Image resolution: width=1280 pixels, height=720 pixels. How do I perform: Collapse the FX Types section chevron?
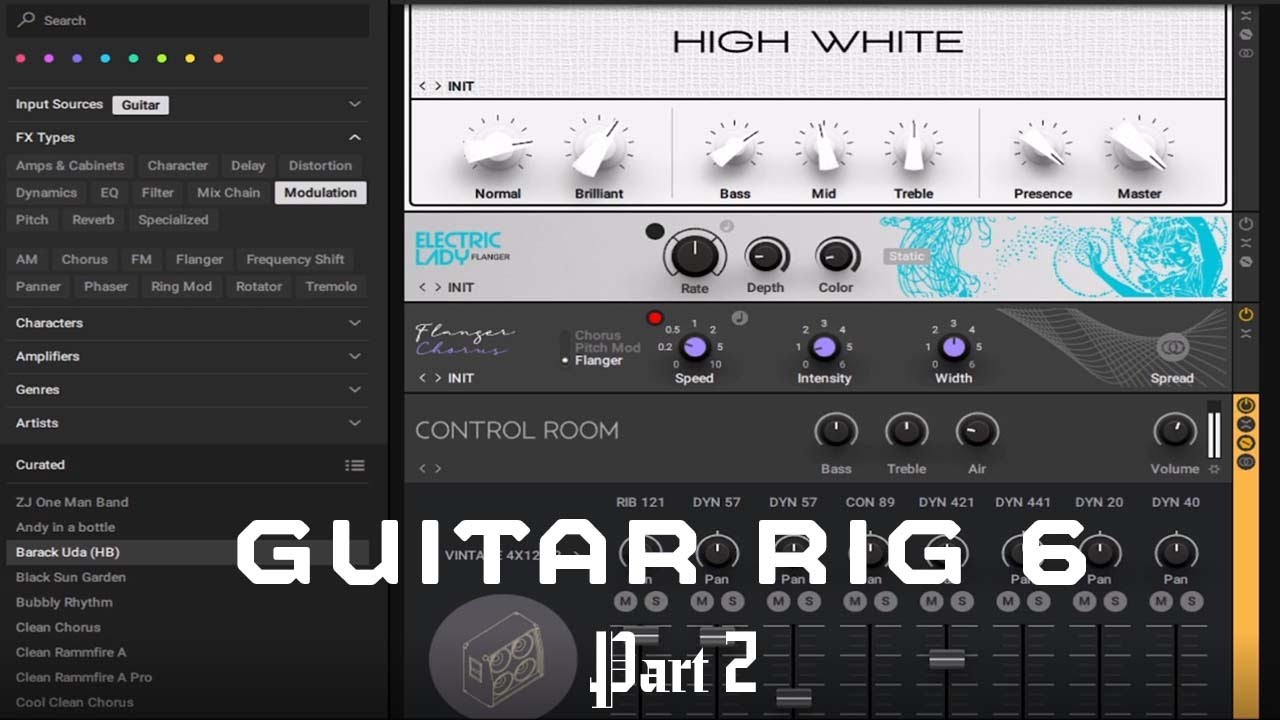[x=355, y=137]
